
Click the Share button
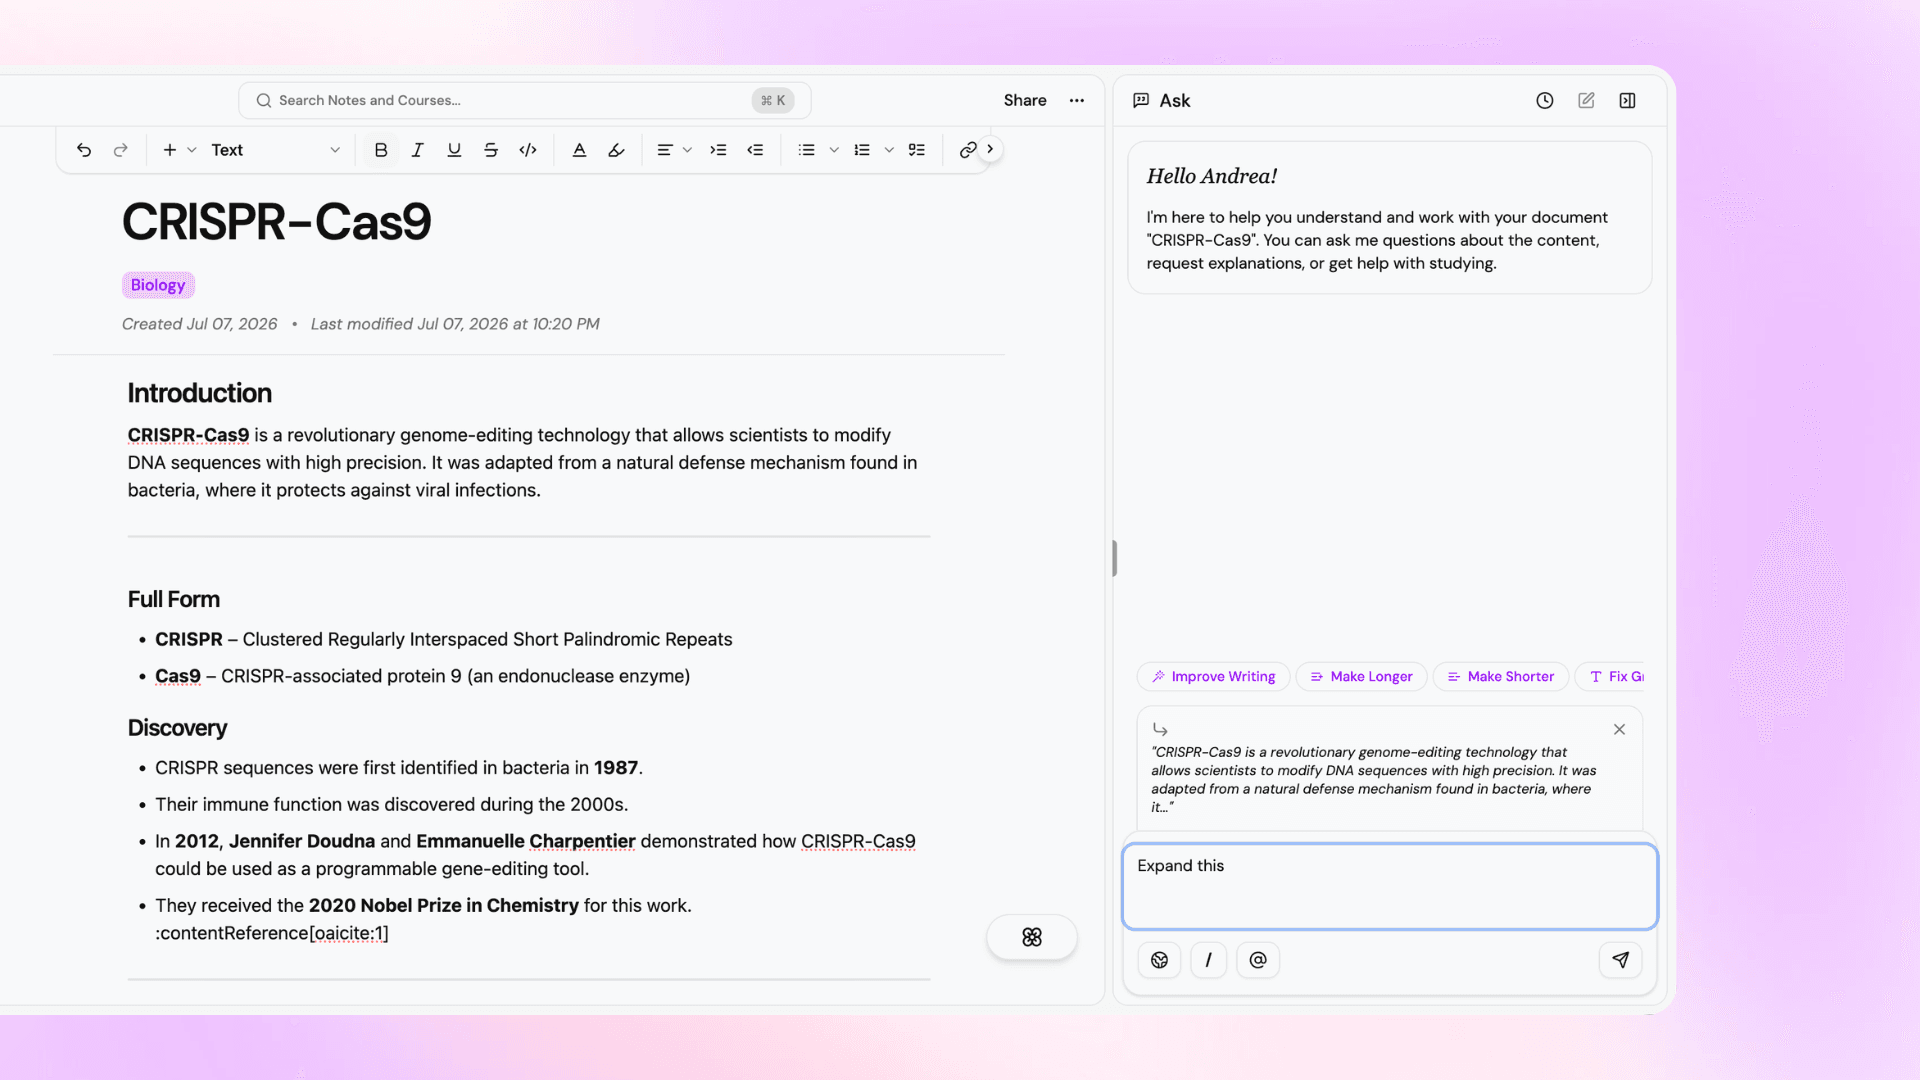[1025, 100]
